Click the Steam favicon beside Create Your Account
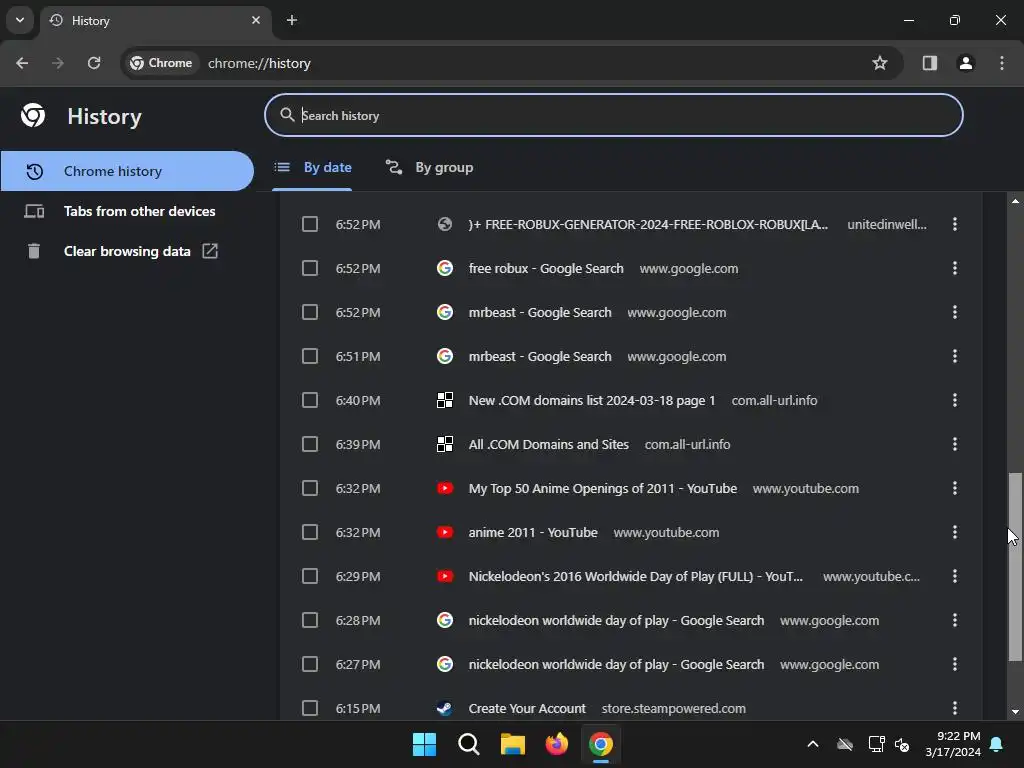The height and width of the screenshot is (768, 1024). click(445, 709)
